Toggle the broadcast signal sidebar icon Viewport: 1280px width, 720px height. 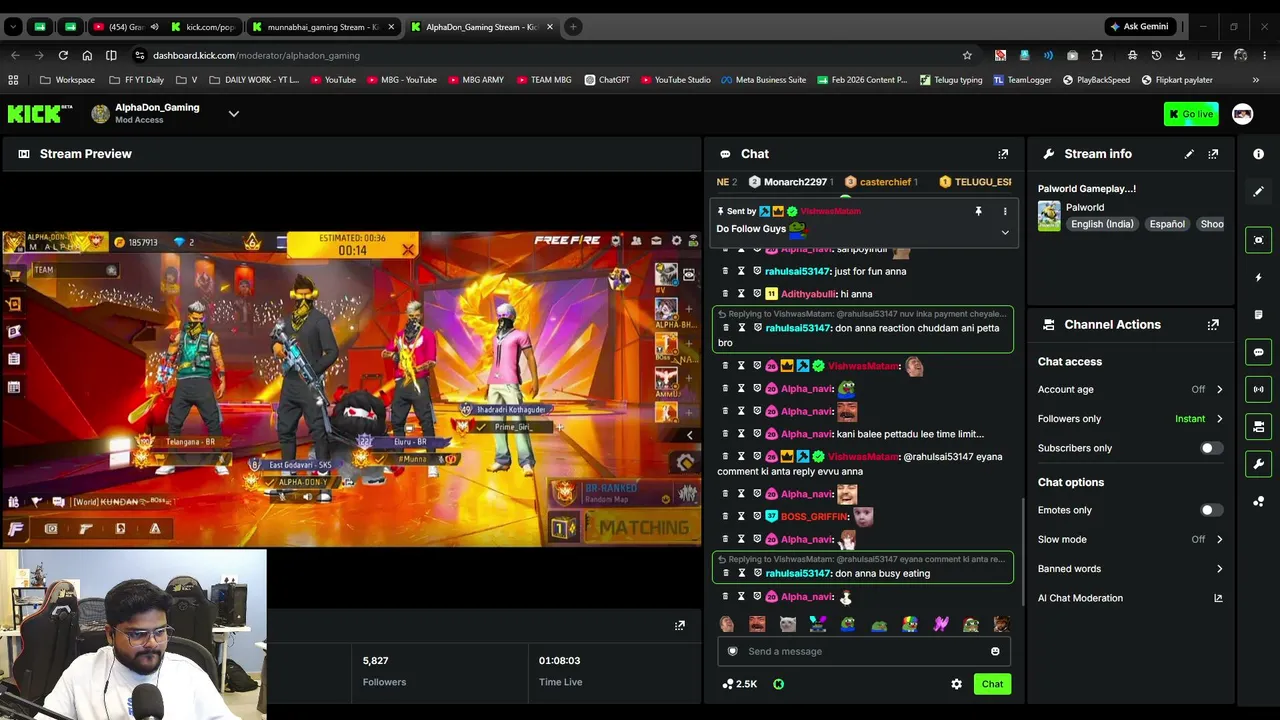pos(1258,389)
